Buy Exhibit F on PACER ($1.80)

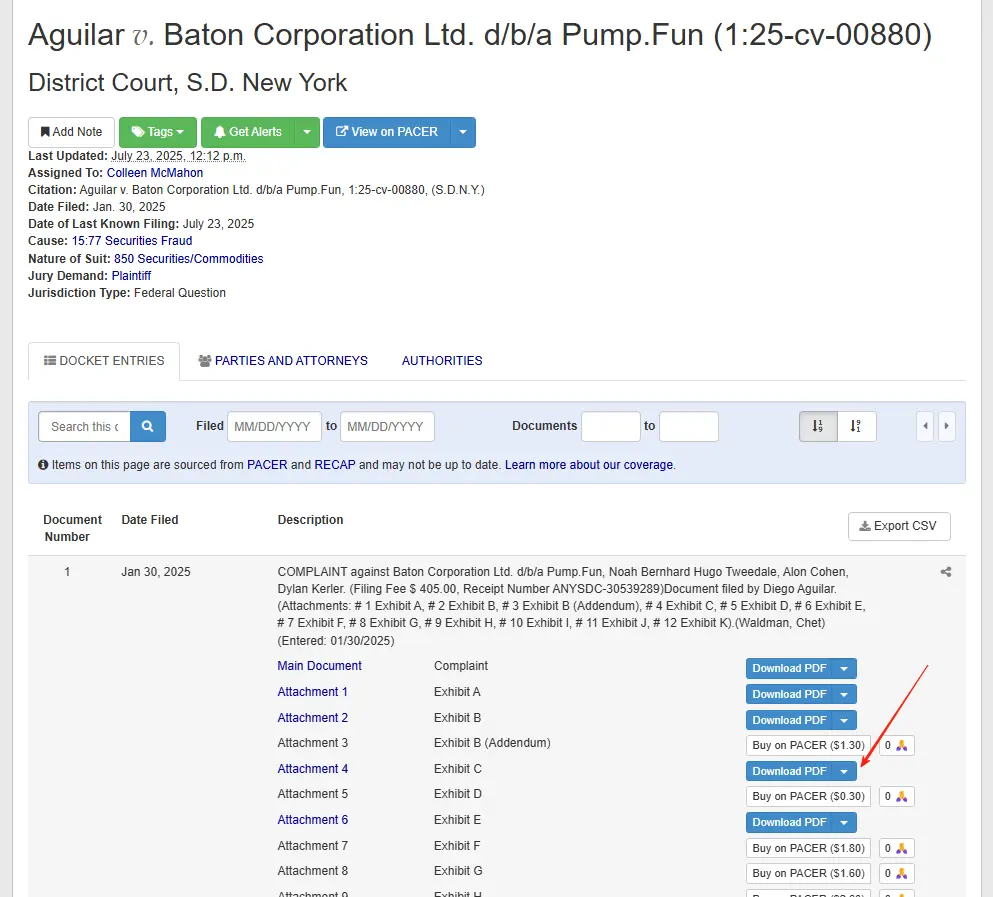[x=808, y=848]
